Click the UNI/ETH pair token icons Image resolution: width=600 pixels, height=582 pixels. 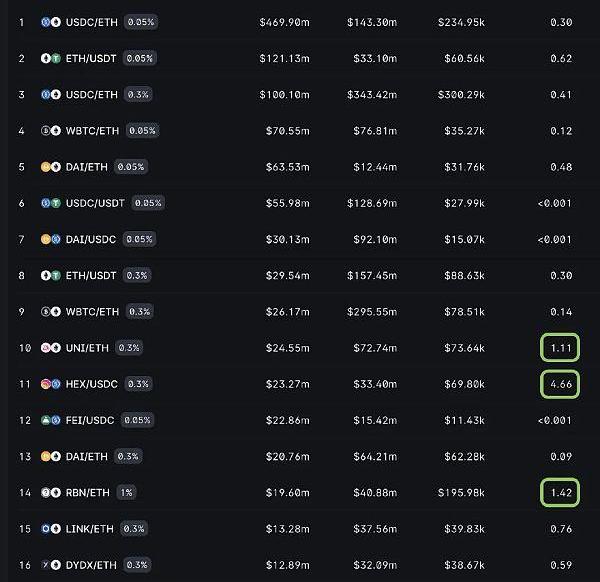pyautogui.click(x=49, y=347)
